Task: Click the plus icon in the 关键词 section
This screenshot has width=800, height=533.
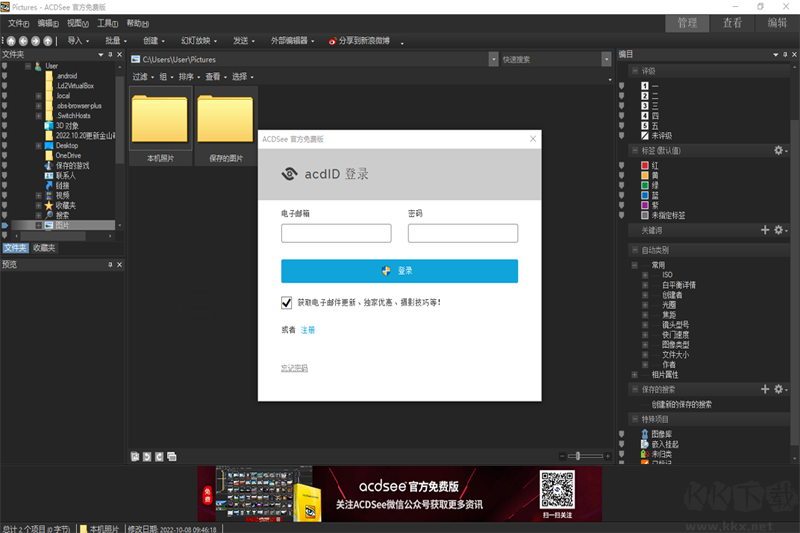Action: [766, 230]
